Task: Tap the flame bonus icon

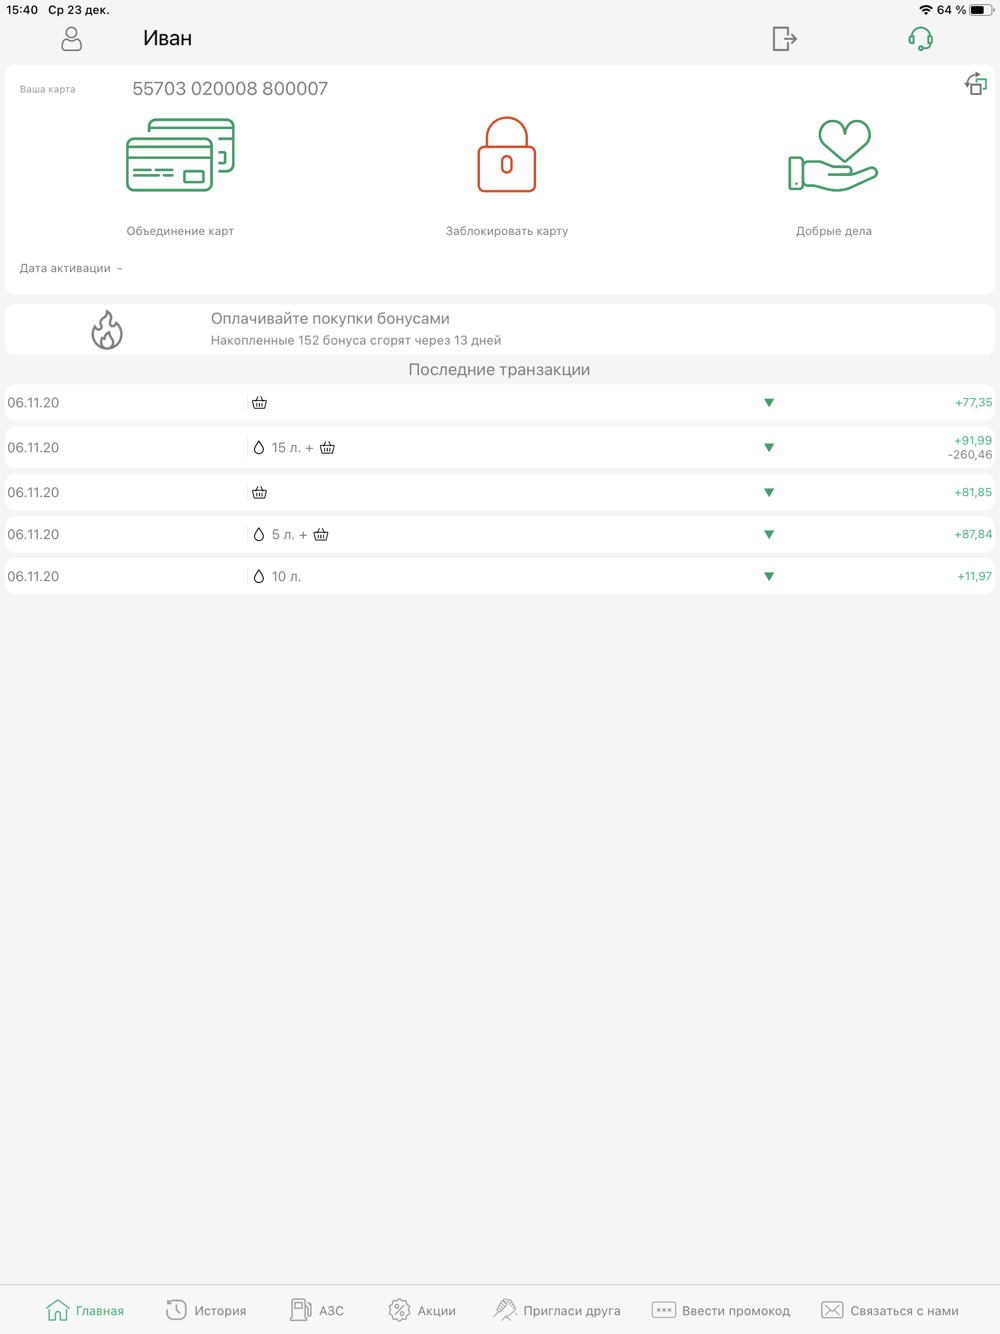Action: pyautogui.click(x=107, y=329)
